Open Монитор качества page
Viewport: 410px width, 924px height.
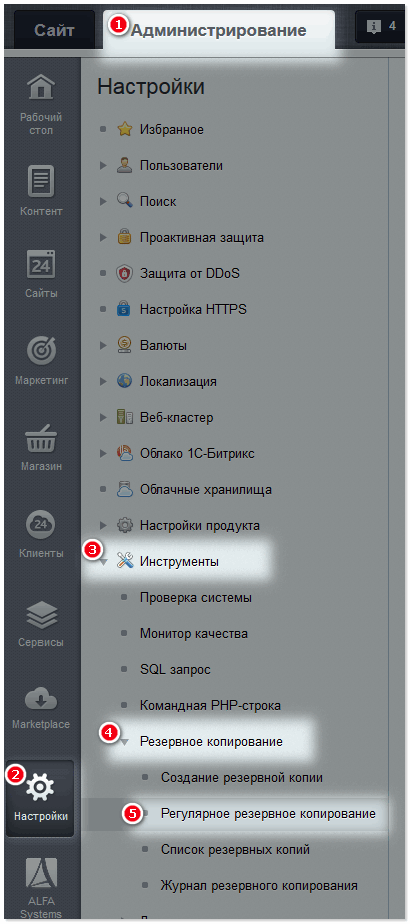[x=194, y=633]
